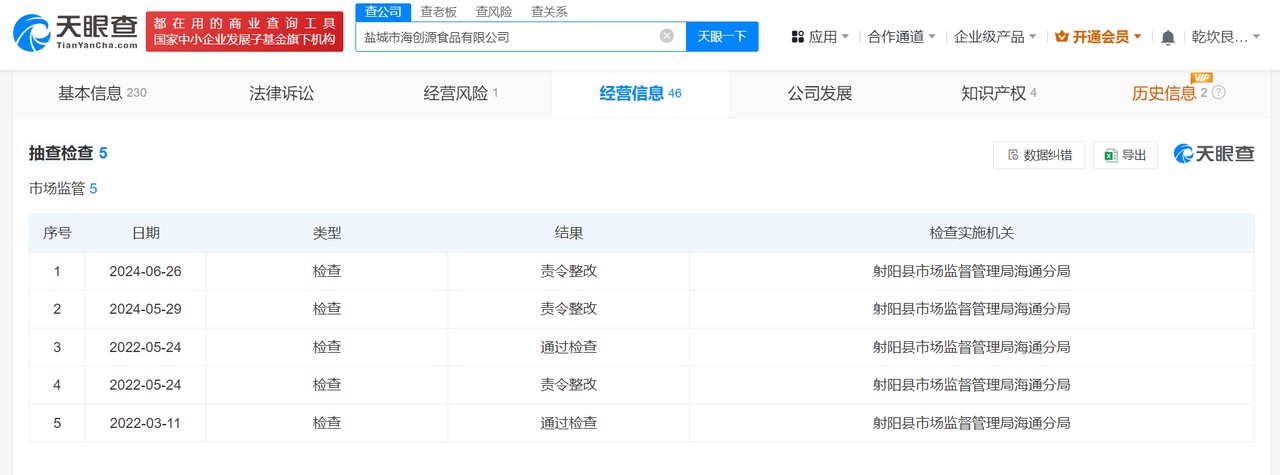Click date cell 2024-05-29
Image resolution: width=1280 pixels, height=475 pixels.
(x=145, y=309)
